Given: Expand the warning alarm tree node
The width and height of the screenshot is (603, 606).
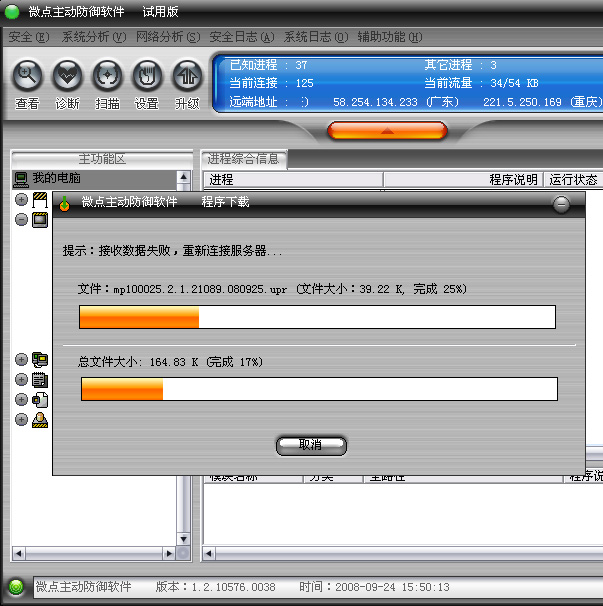Looking at the screenshot, I should [x=21, y=419].
